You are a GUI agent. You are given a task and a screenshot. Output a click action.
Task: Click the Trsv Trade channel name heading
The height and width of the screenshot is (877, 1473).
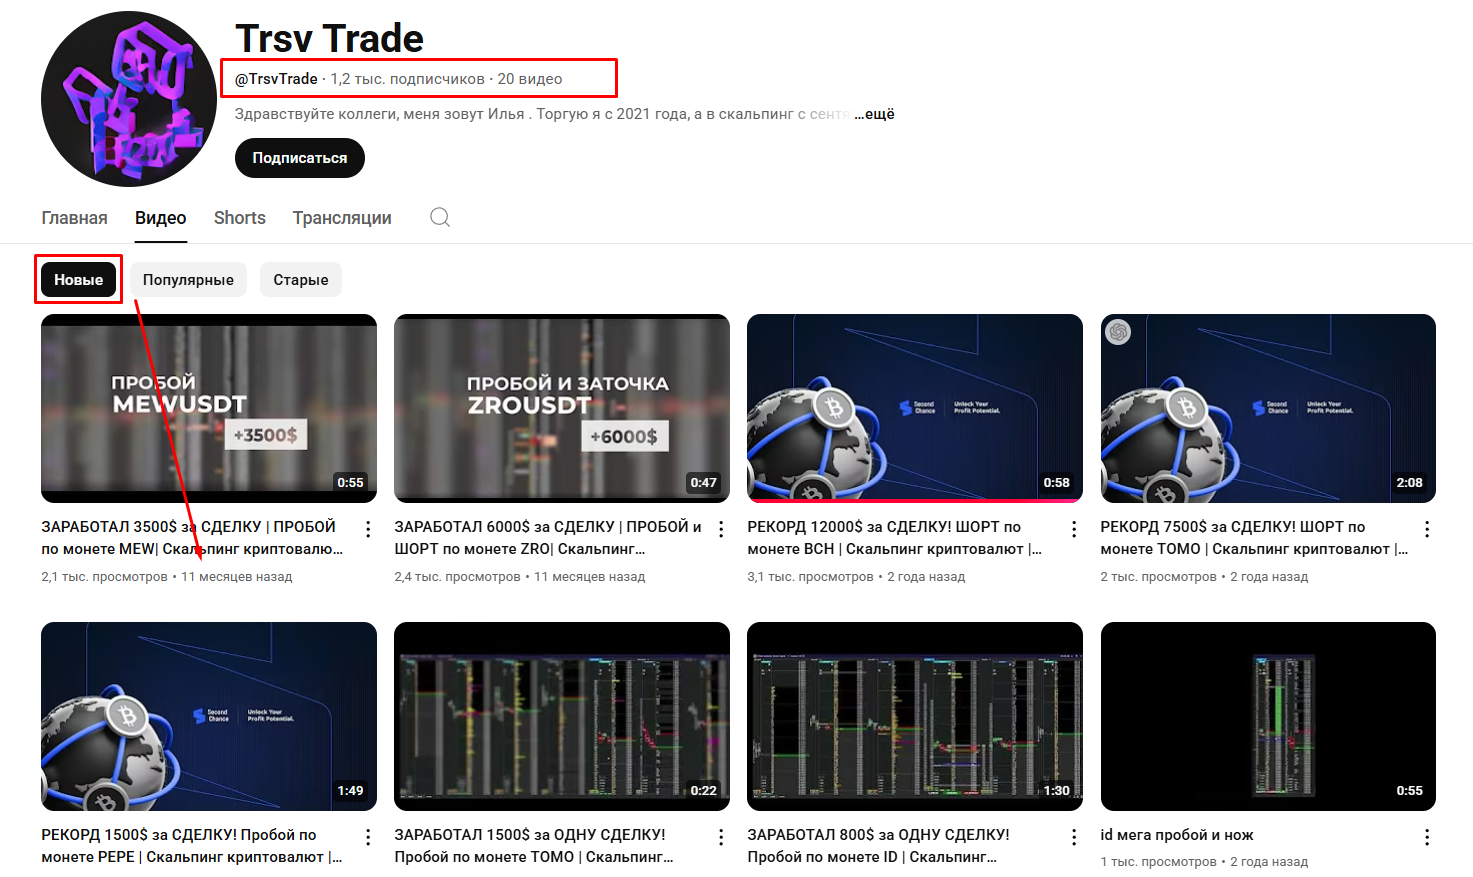pos(329,38)
